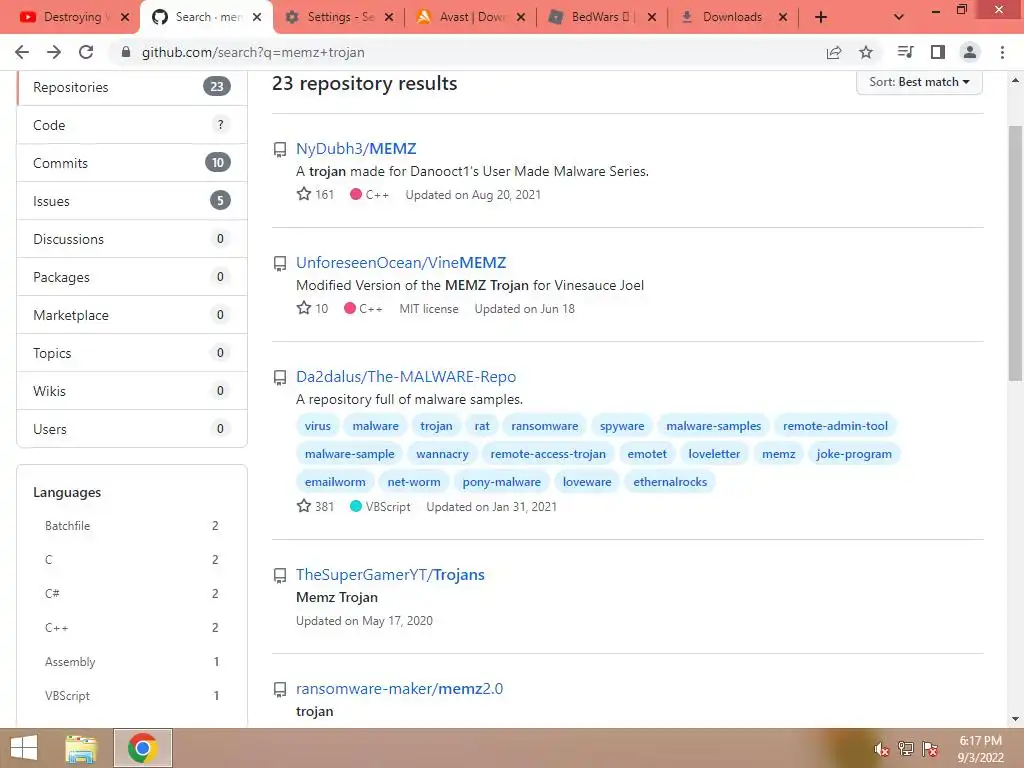The image size is (1024, 768).
Task: Select Discussions results filter
Action: [x=132, y=238]
